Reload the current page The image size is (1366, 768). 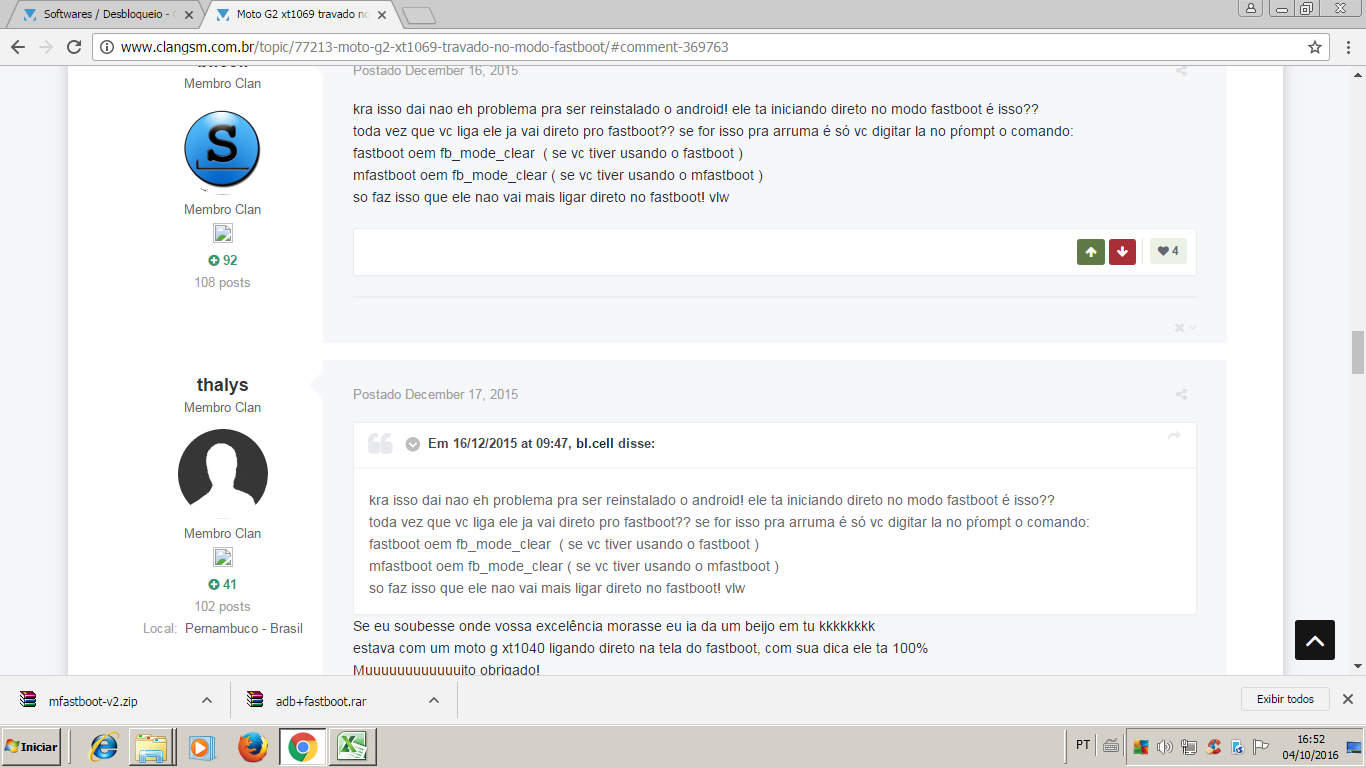coord(73,47)
